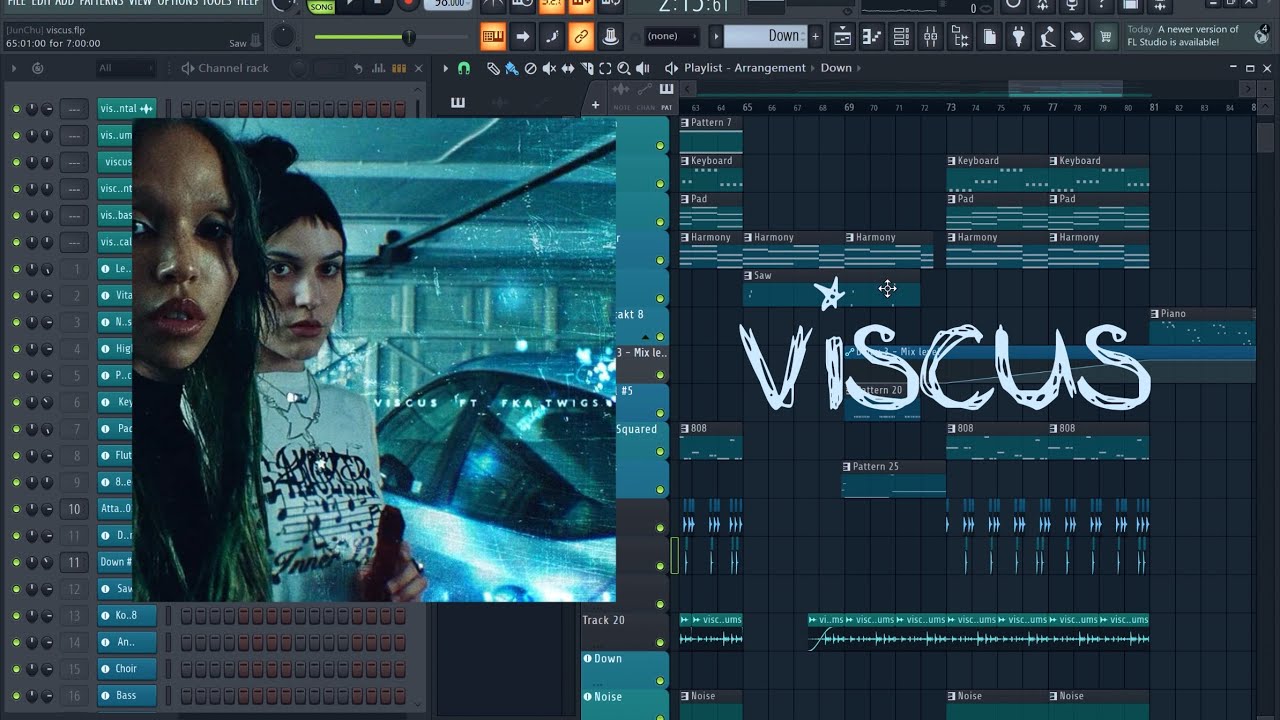Select the Choir channel button
This screenshot has height=720, width=1280.
pyautogui.click(x=127, y=669)
